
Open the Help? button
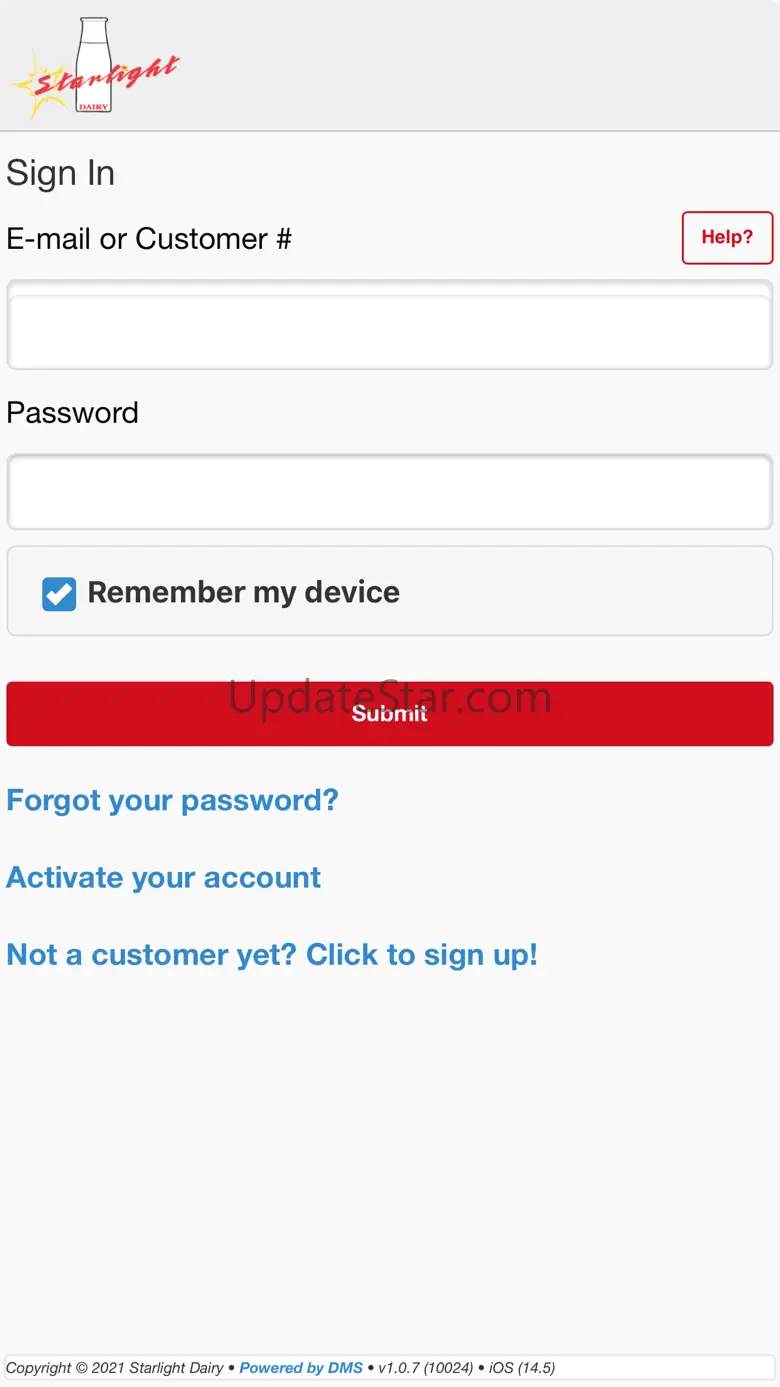pos(727,238)
